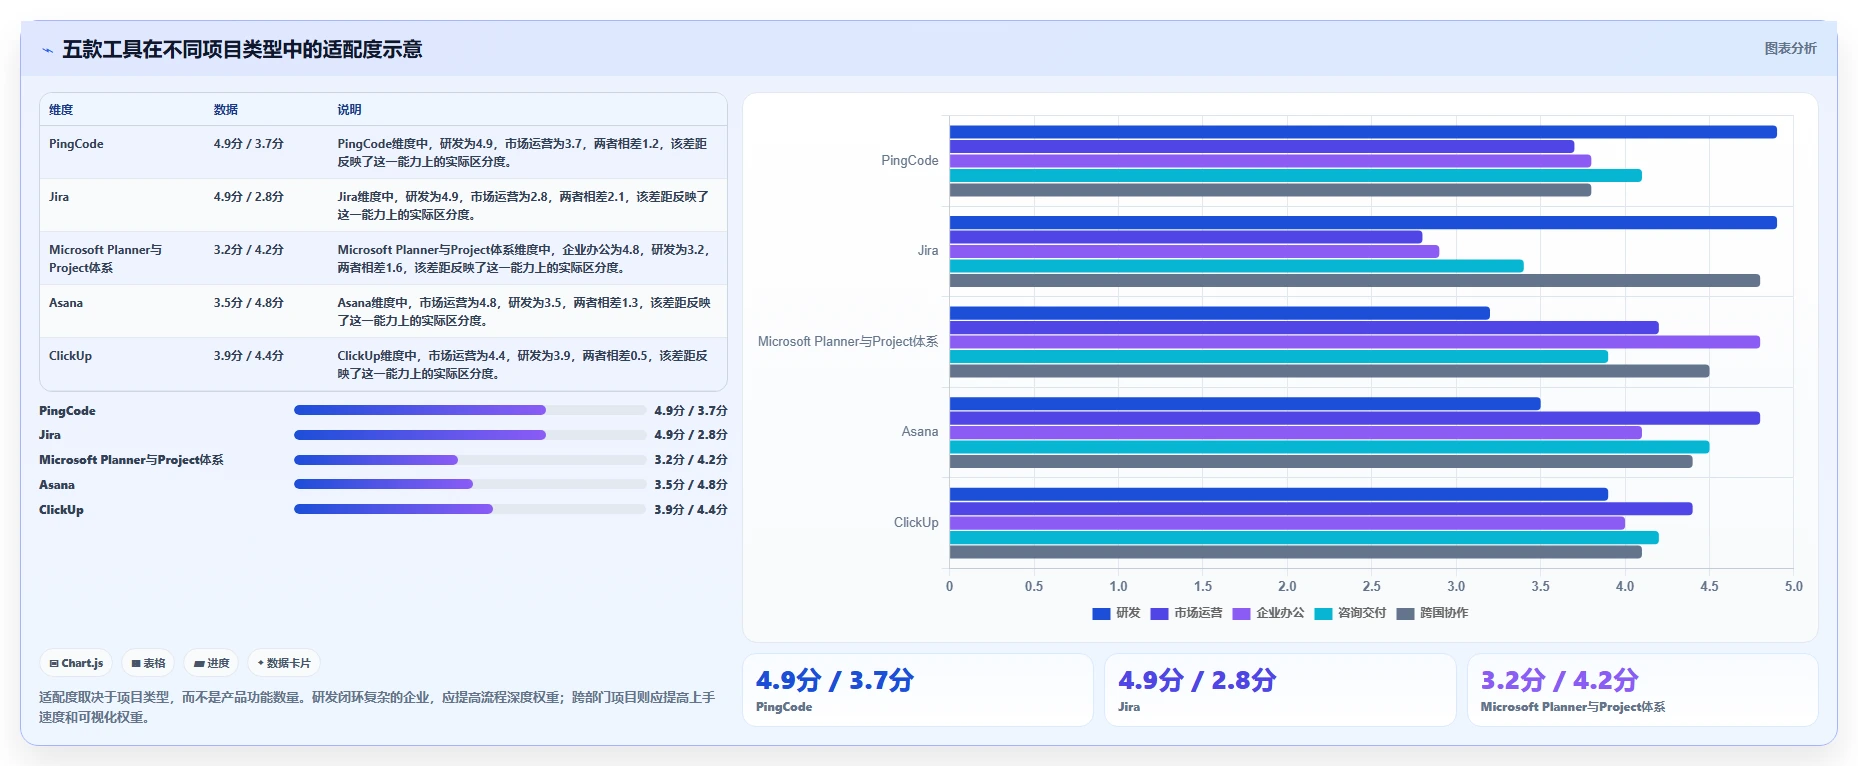This screenshot has height=766, width=1858.
Task: Open the Jira 4.9分 / 2.8分 data card
Action: pyautogui.click(x=1280, y=690)
